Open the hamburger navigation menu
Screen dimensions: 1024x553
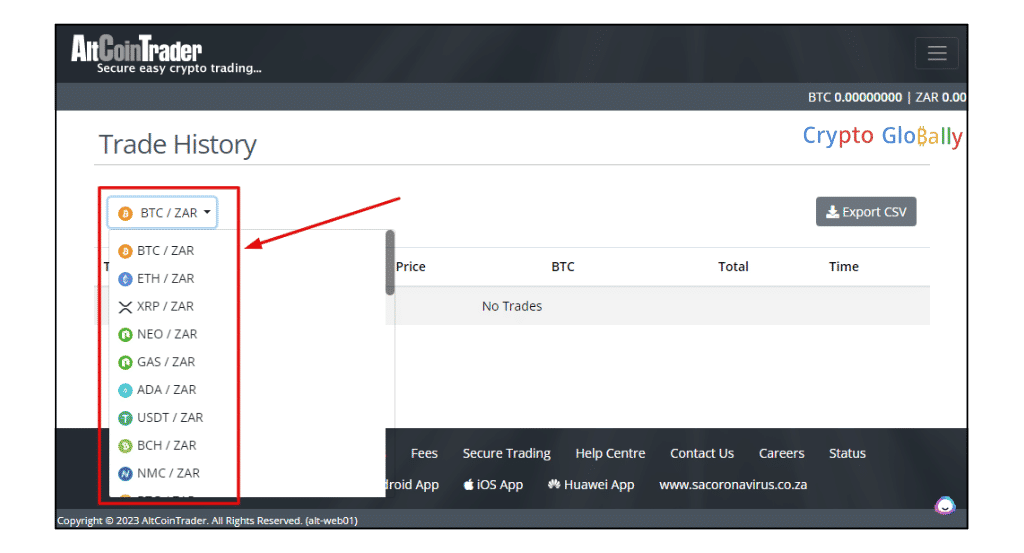[936, 53]
